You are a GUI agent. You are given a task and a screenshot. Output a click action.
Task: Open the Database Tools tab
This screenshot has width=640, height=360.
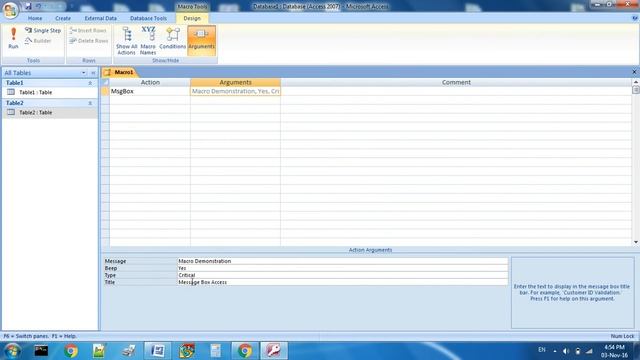(x=148, y=18)
